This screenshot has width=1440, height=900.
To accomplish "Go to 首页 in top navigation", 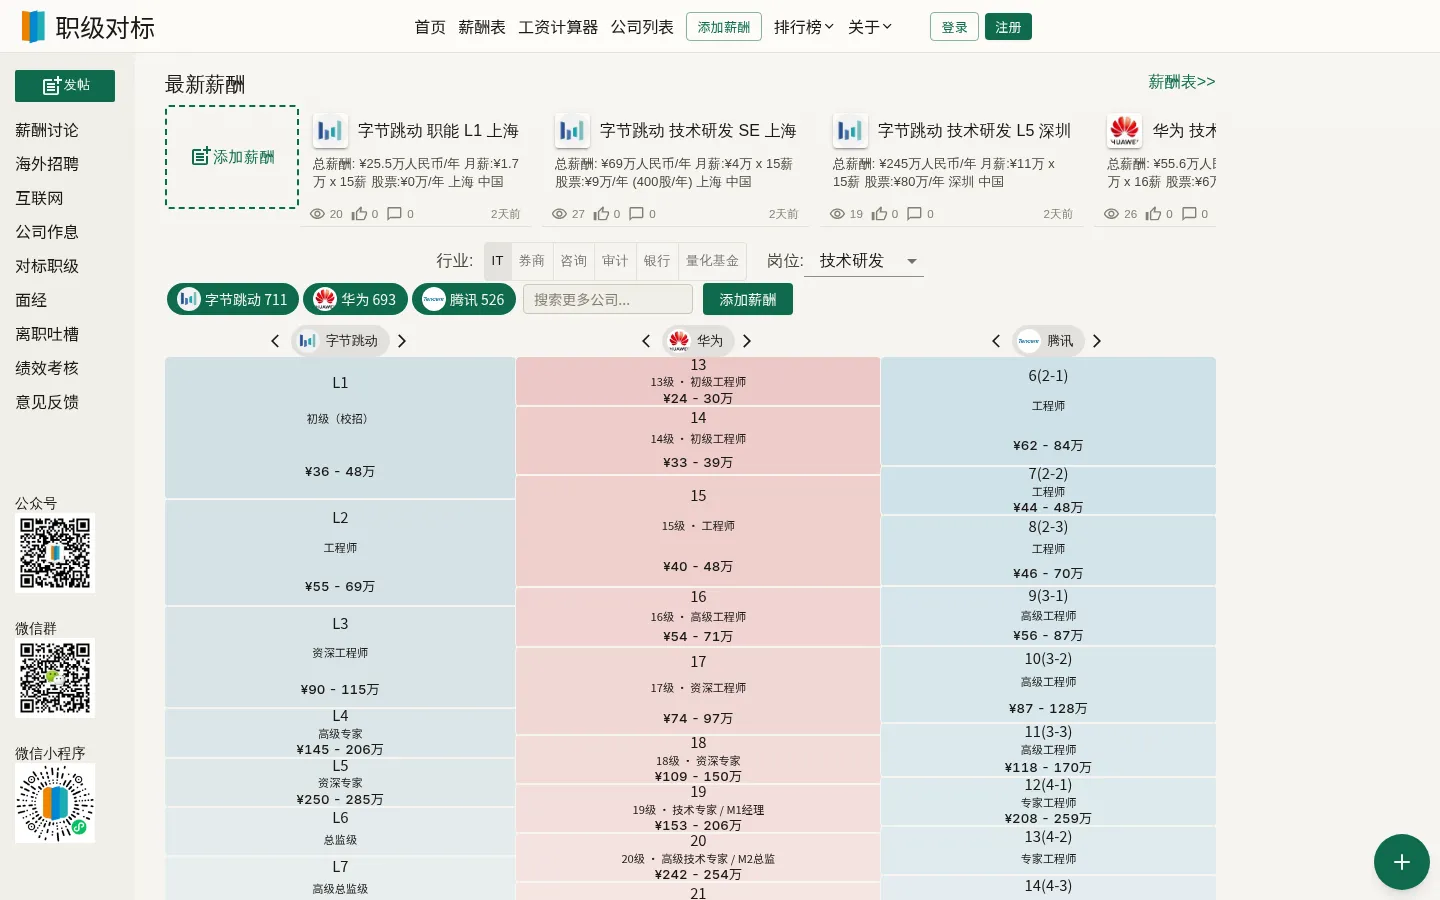I will 430,27.
